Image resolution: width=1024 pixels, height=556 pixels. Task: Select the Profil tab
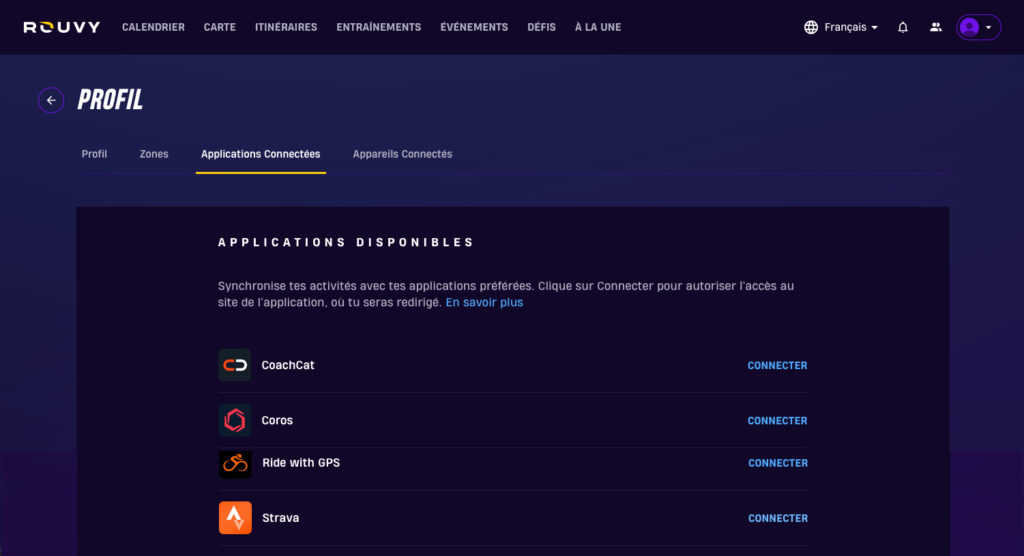coord(94,154)
